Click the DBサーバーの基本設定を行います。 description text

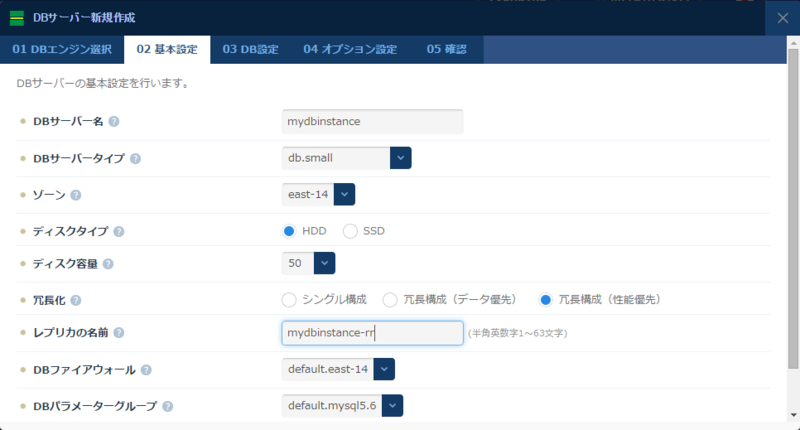coord(105,83)
